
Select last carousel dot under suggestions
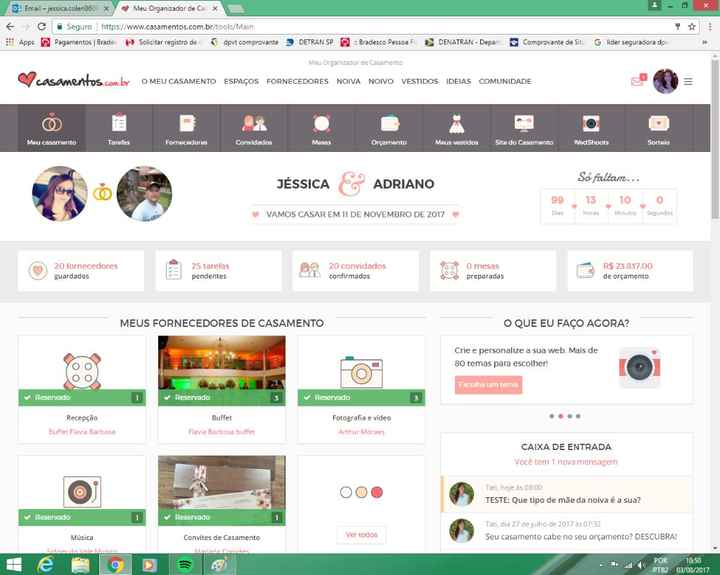[578, 416]
